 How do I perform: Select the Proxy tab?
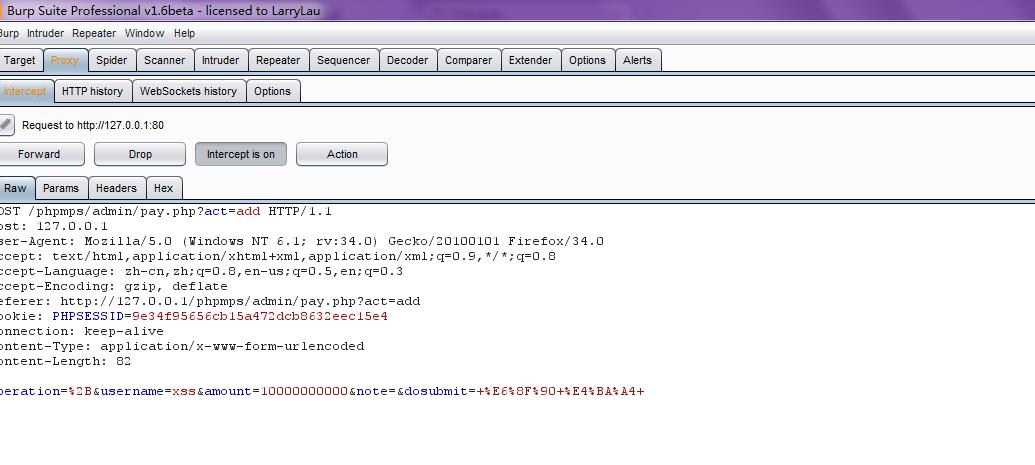[65, 60]
